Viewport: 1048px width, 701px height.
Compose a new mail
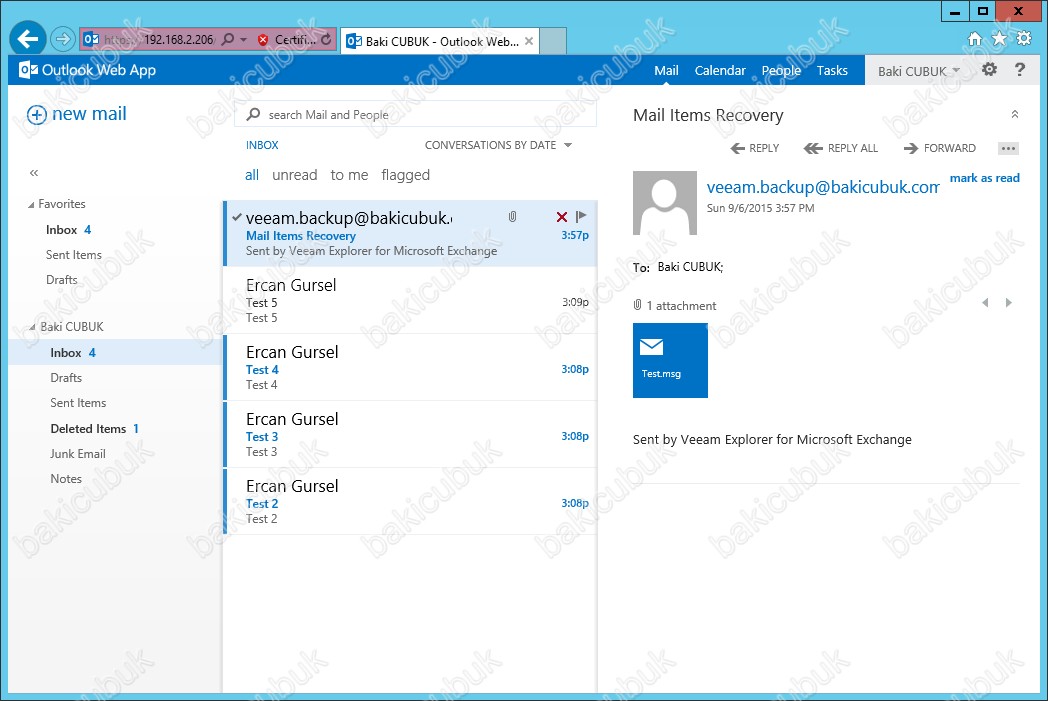[76, 114]
